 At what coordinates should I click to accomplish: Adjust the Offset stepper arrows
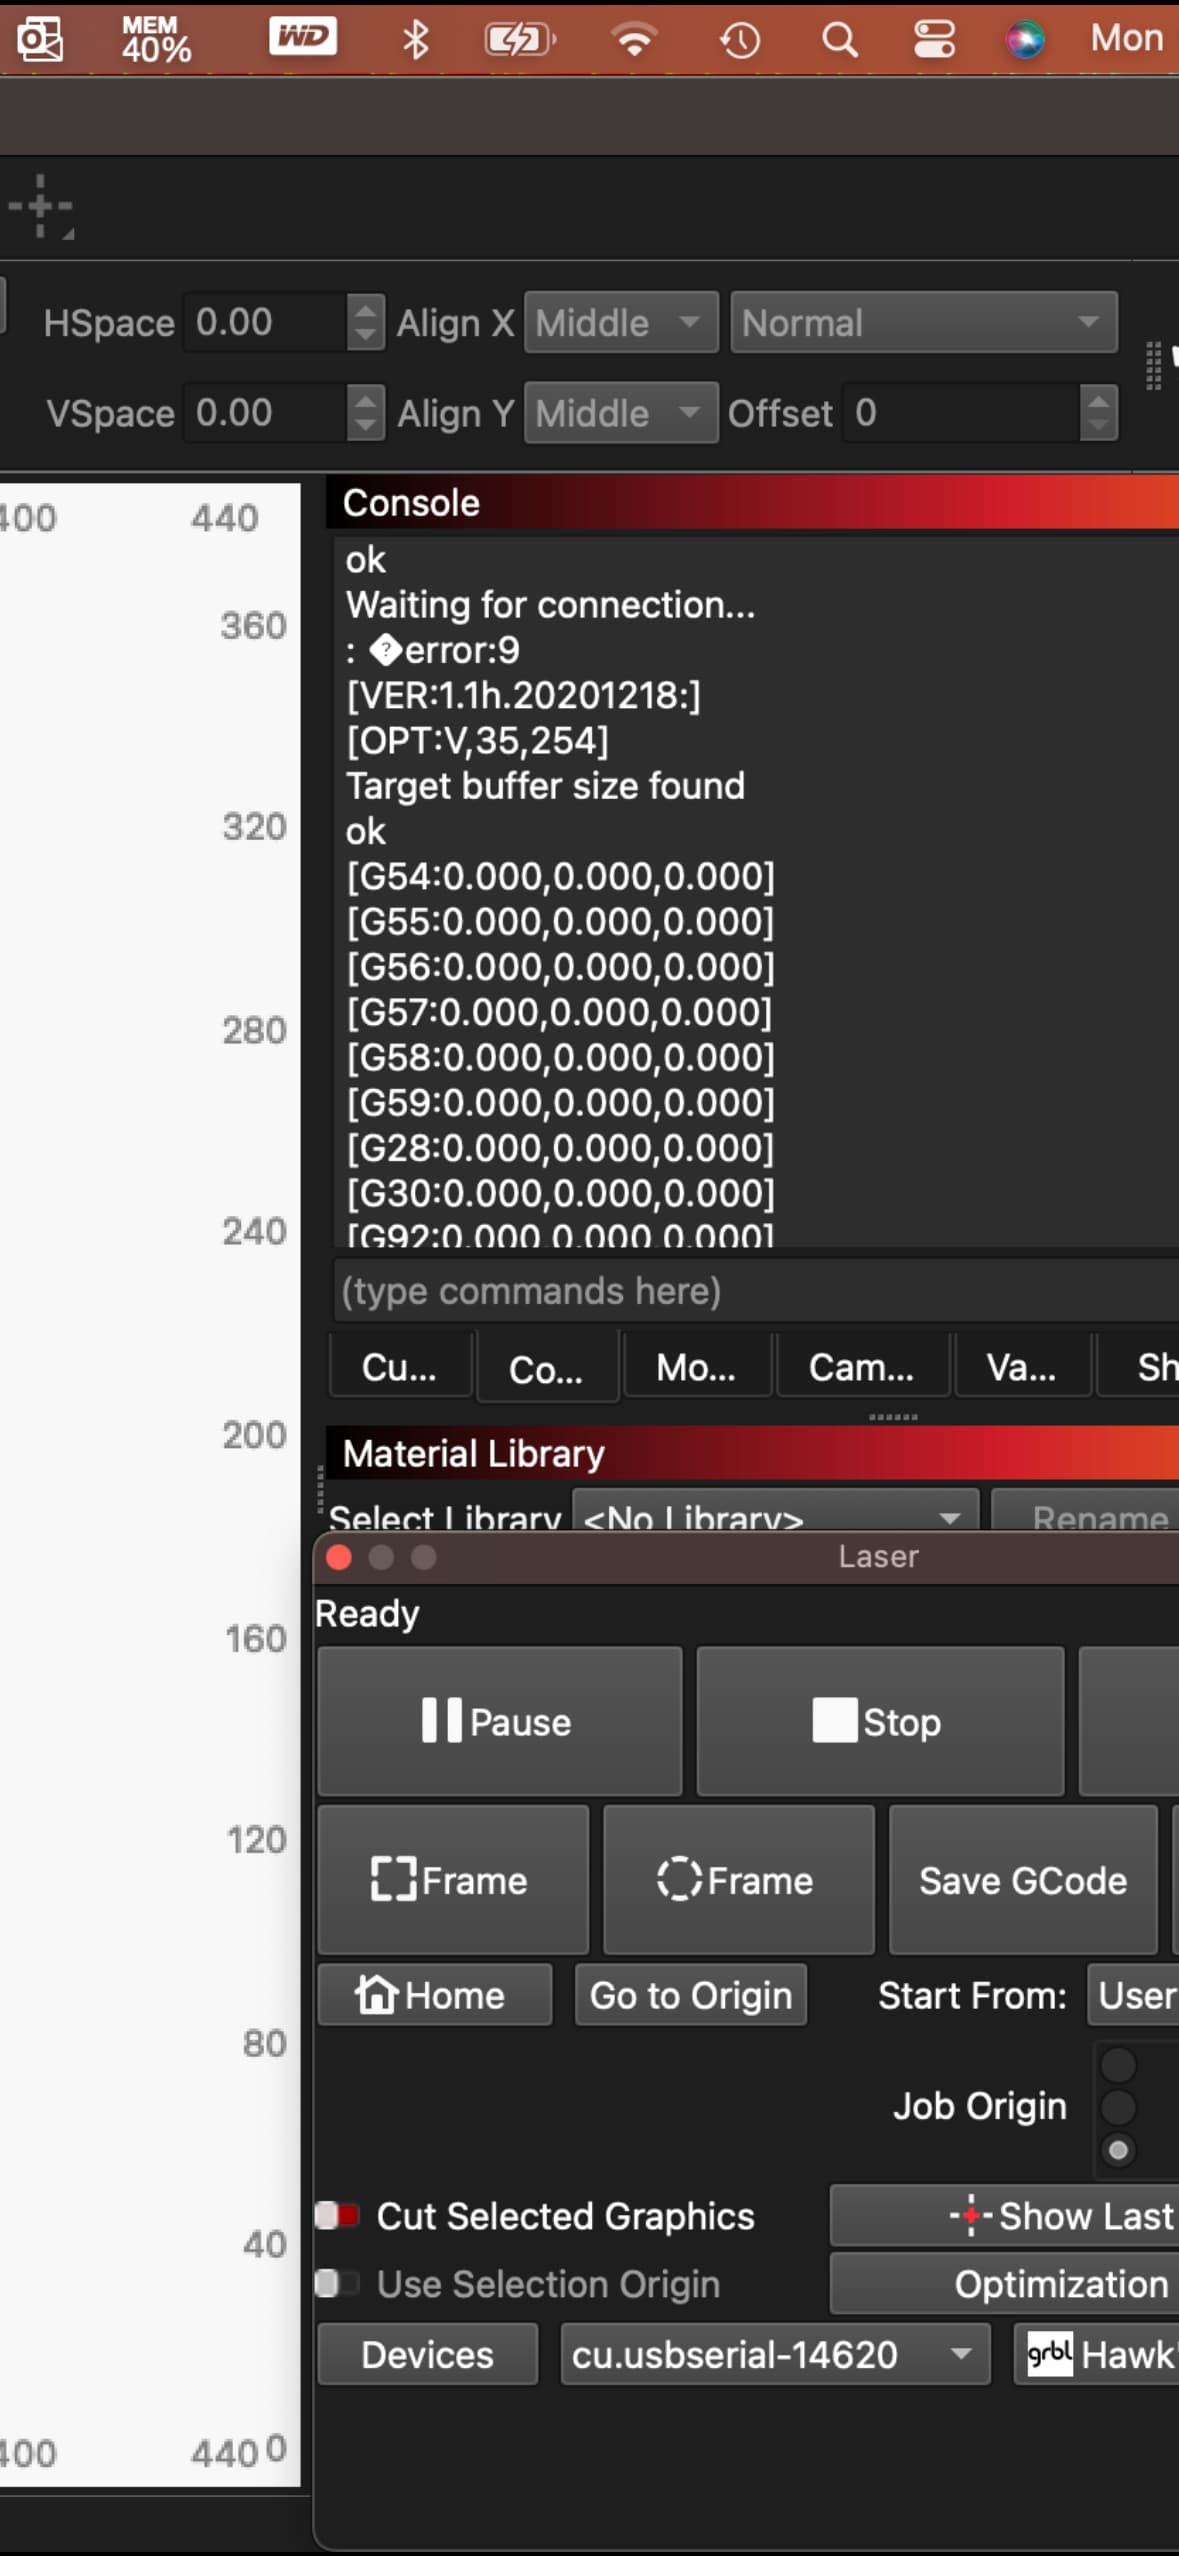click(1098, 412)
